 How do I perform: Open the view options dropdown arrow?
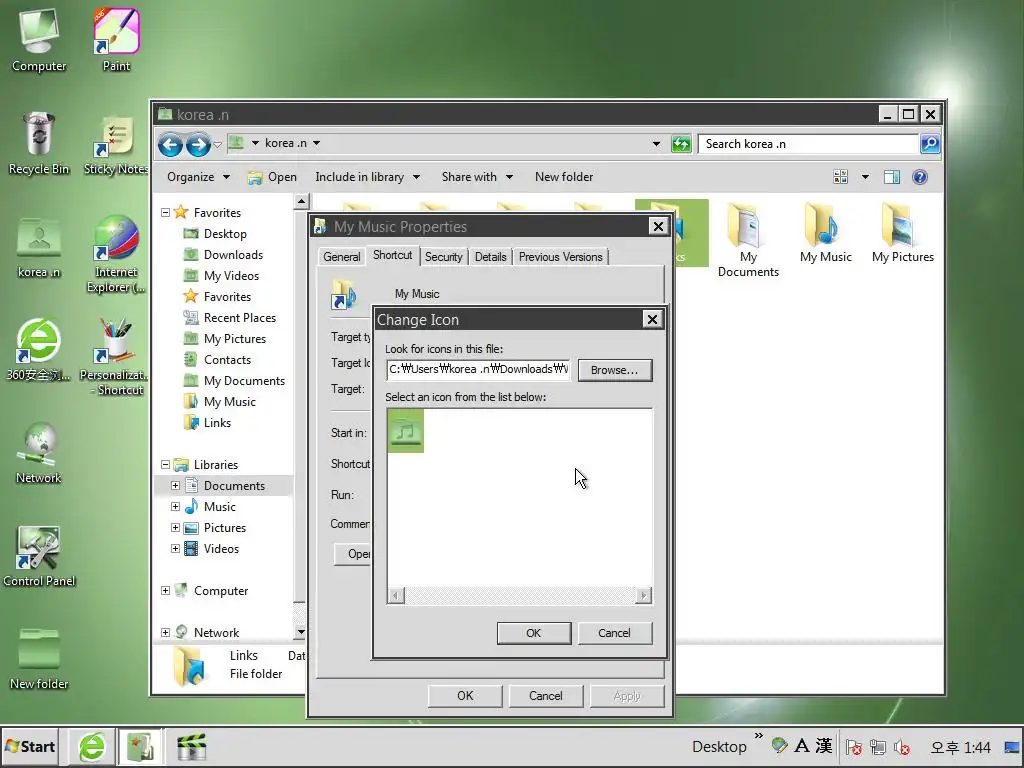(x=865, y=177)
